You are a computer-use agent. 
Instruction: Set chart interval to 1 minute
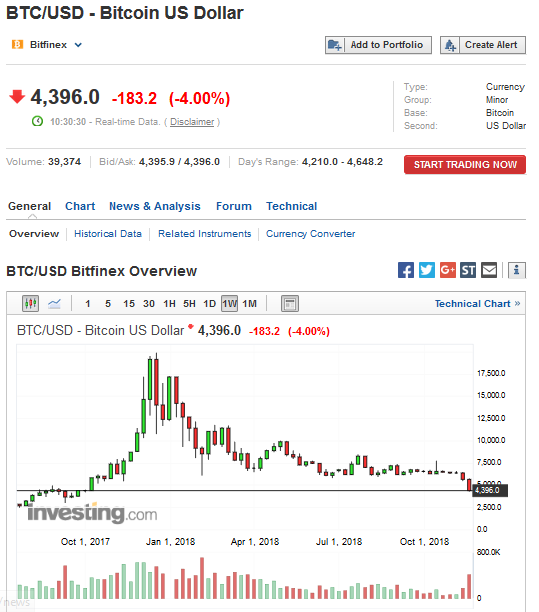(88, 304)
